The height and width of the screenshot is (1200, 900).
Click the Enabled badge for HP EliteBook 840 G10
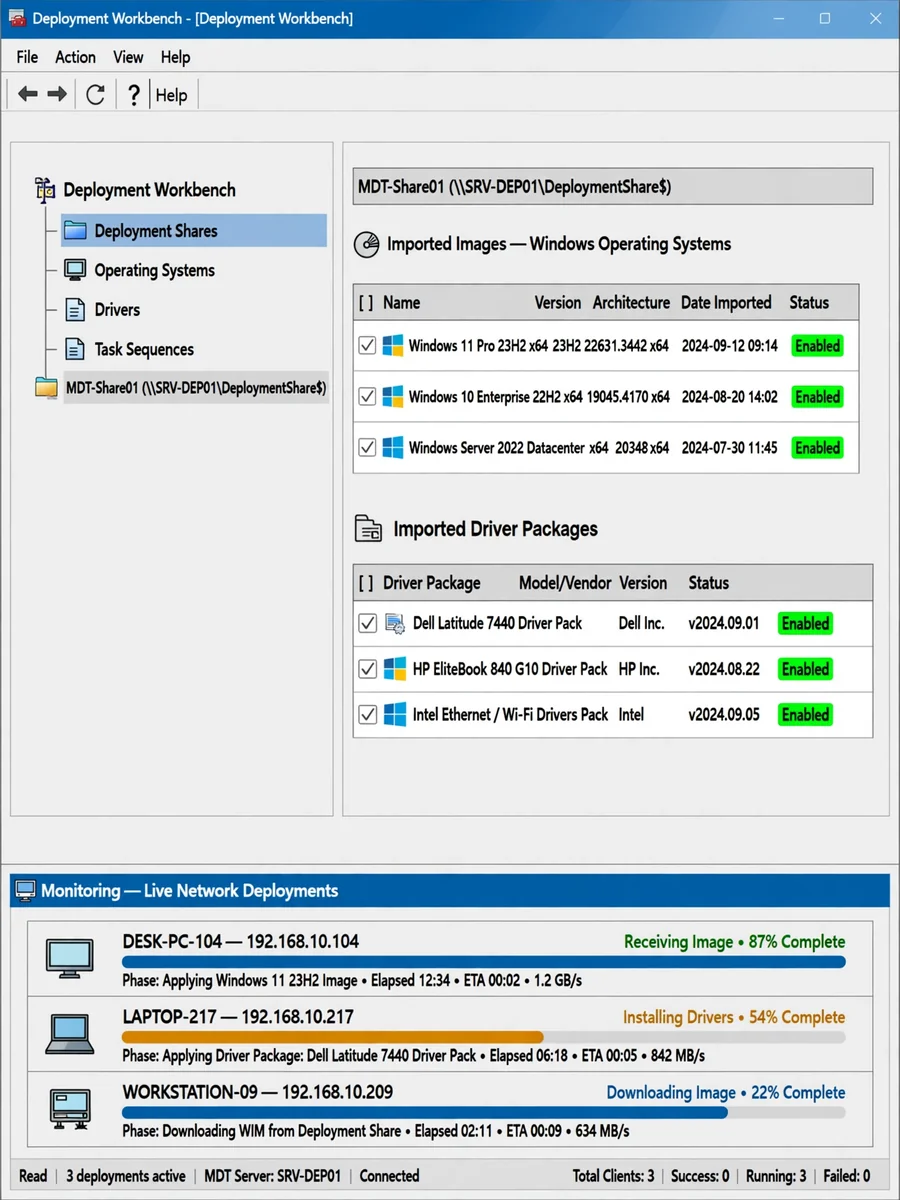pyautogui.click(x=805, y=669)
